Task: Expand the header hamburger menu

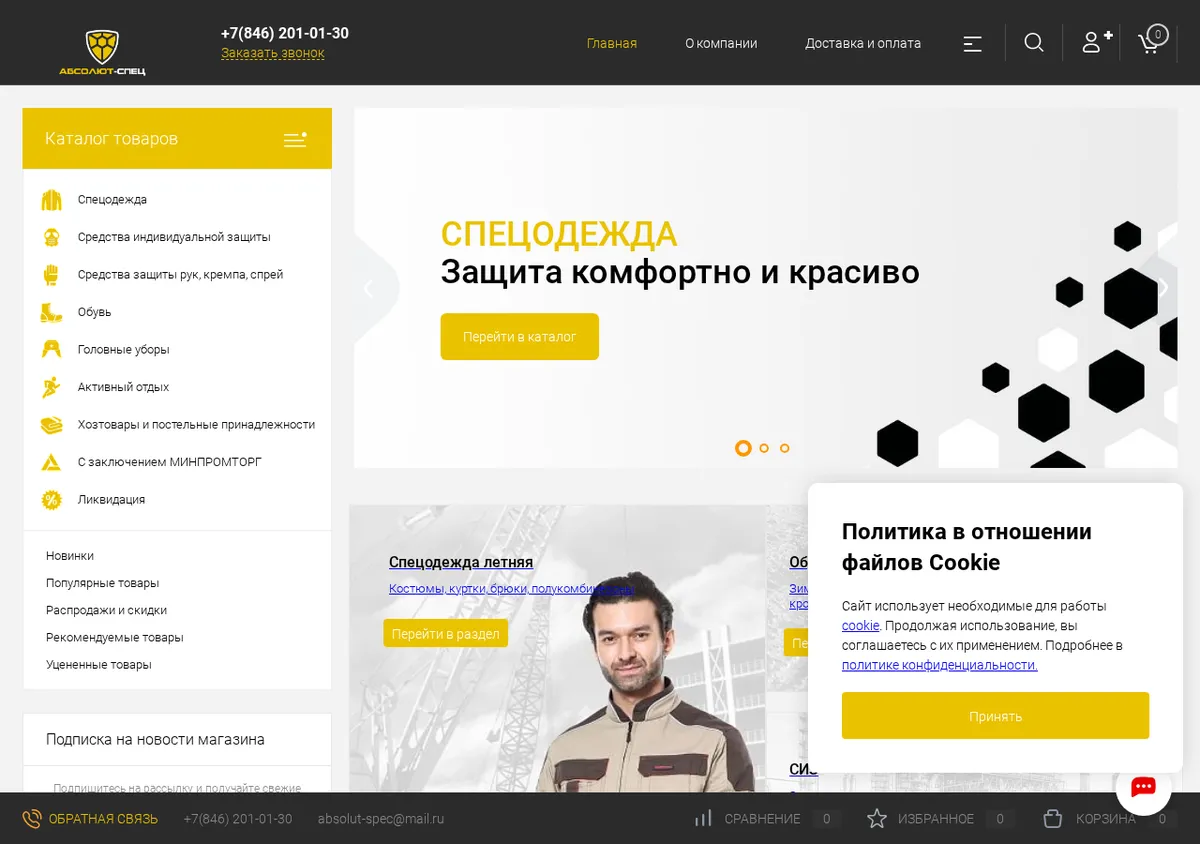Action: point(972,43)
